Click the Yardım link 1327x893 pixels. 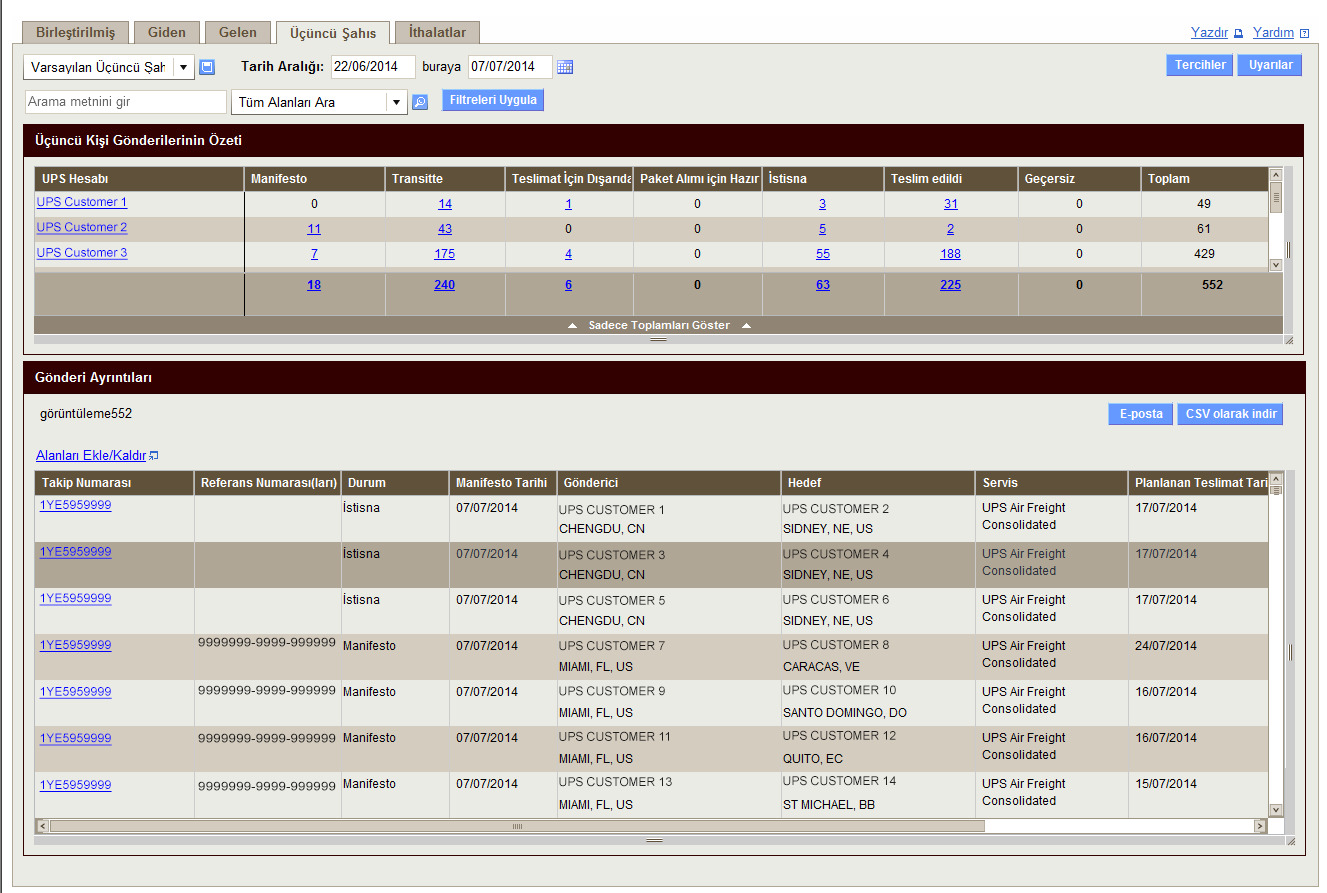click(1273, 33)
